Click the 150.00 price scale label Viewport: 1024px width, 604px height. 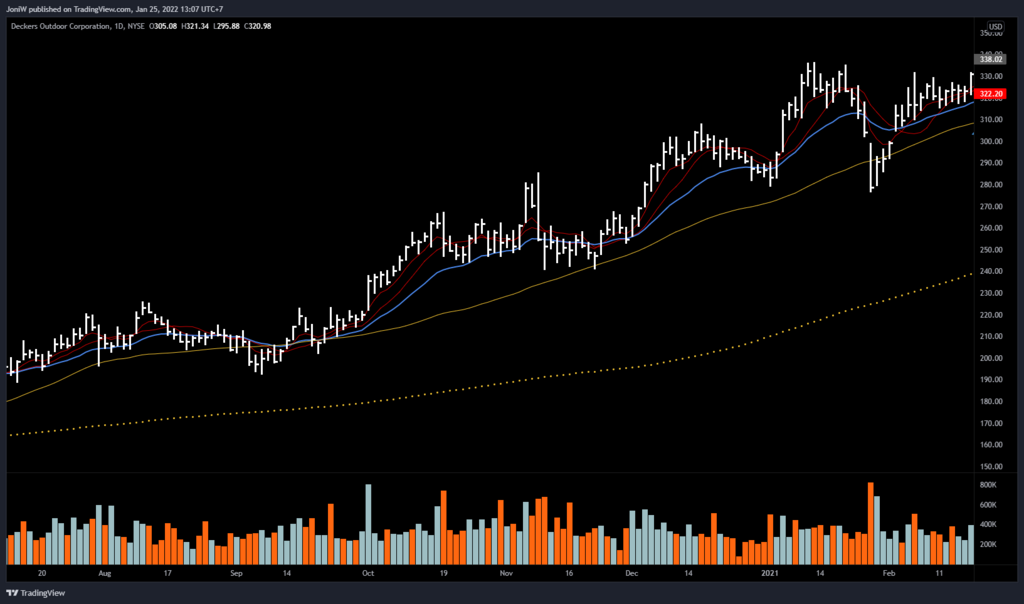point(991,466)
